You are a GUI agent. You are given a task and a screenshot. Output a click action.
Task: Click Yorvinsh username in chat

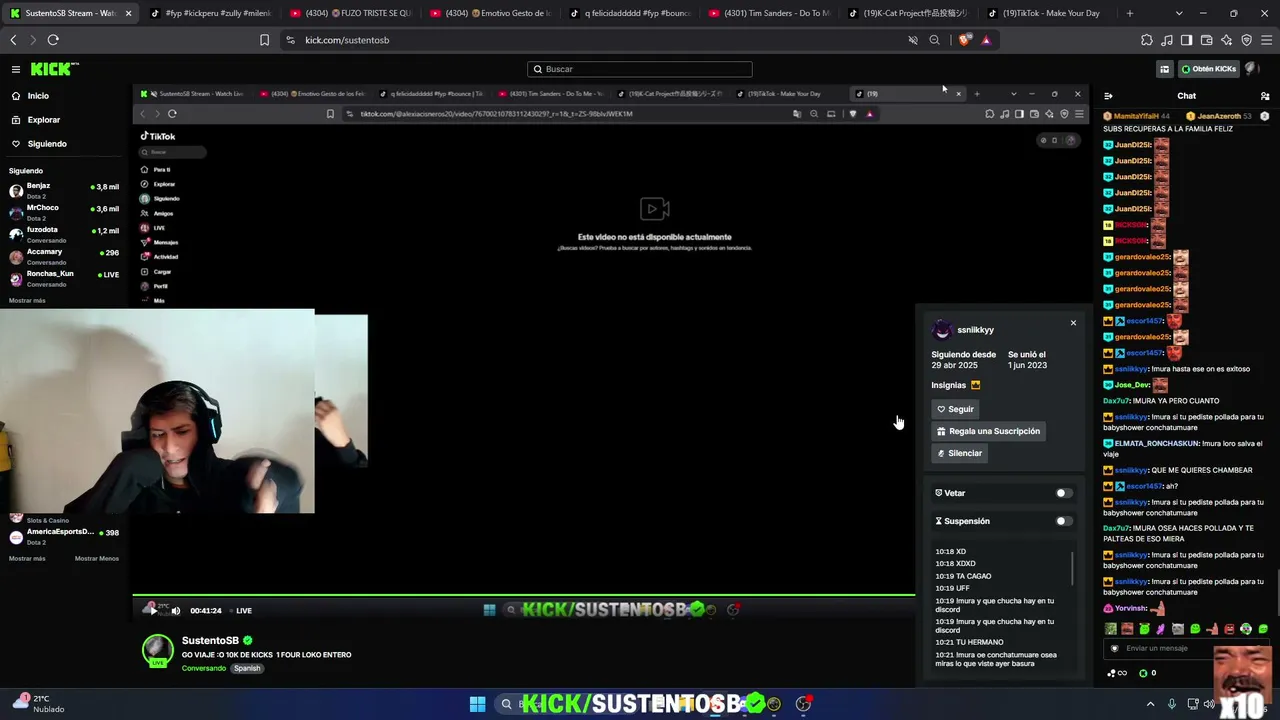[1131, 608]
